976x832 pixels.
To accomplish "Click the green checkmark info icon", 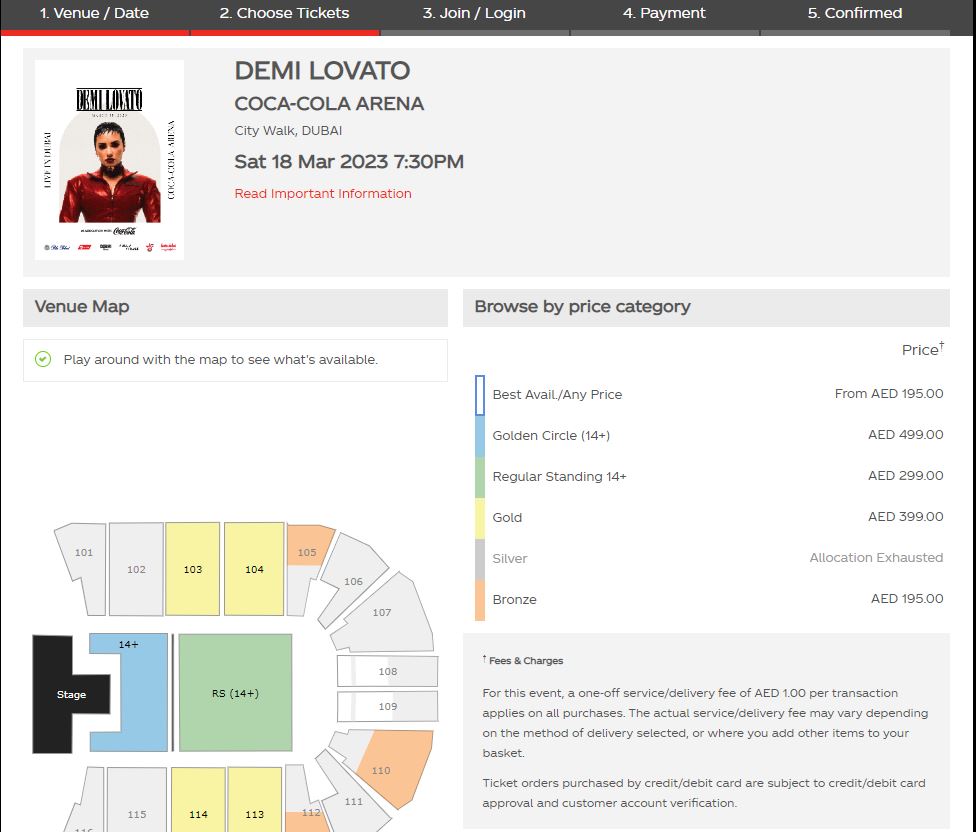I will pos(43,359).
